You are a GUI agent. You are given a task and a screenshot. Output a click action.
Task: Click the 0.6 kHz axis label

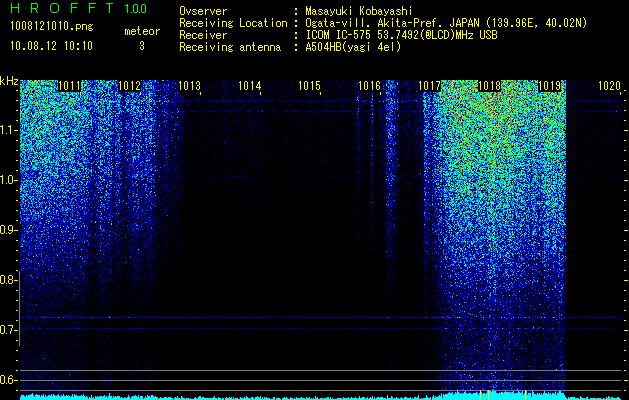8,380
